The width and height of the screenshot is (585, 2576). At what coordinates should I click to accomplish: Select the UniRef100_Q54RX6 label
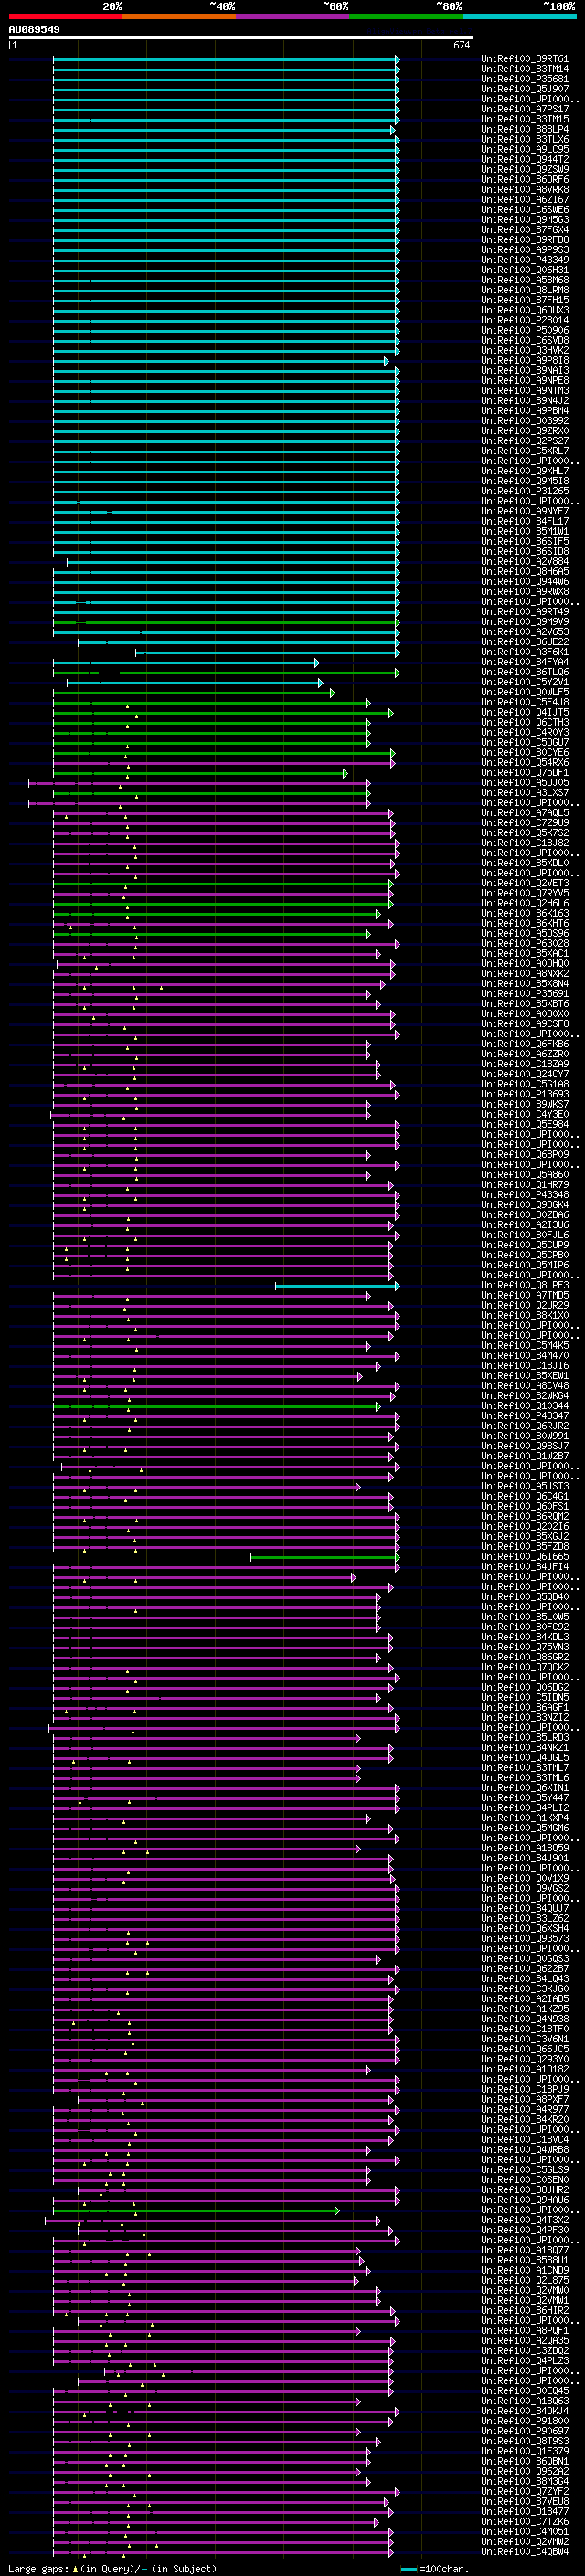tap(524, 762)
